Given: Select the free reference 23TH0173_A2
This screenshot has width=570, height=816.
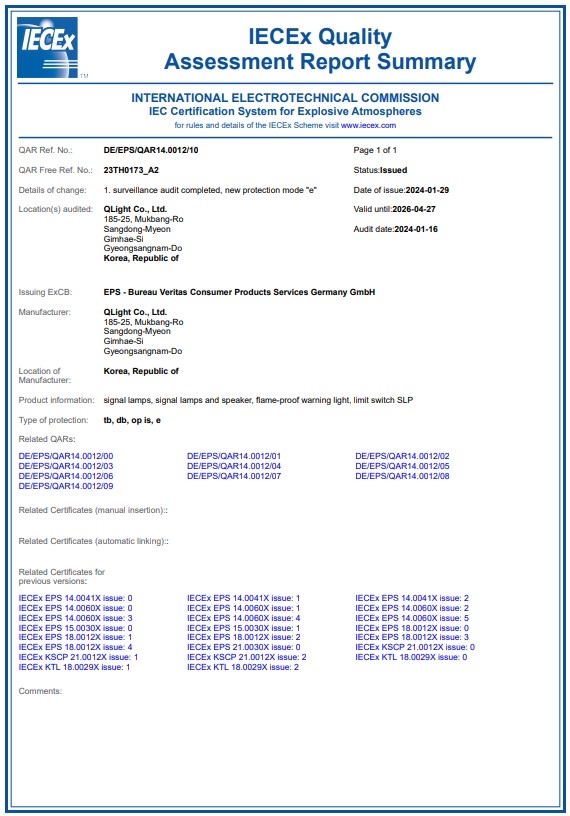Looking at the screenshot, I should 131,170.
